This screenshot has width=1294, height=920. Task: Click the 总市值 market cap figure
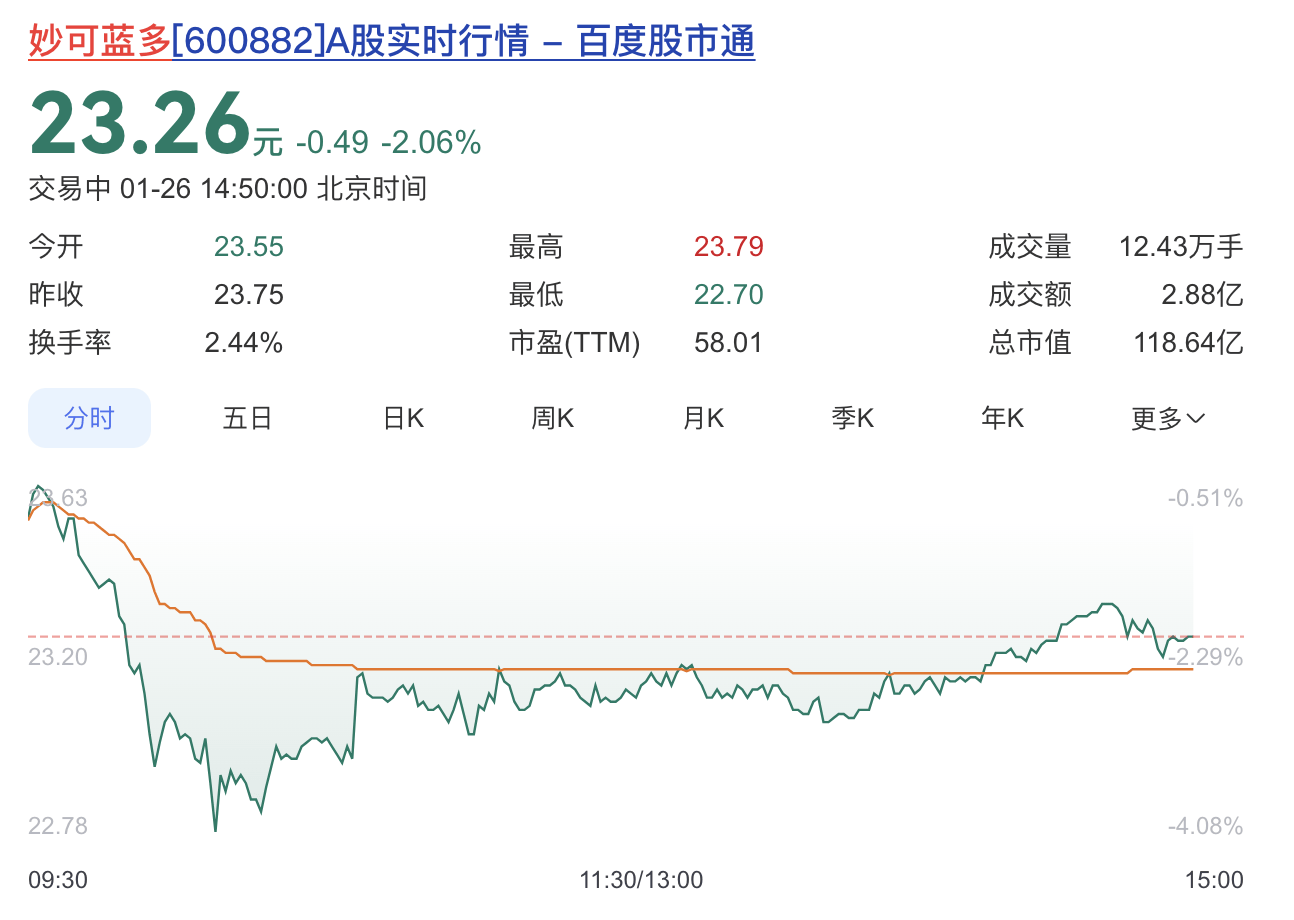pos(1190,342)
